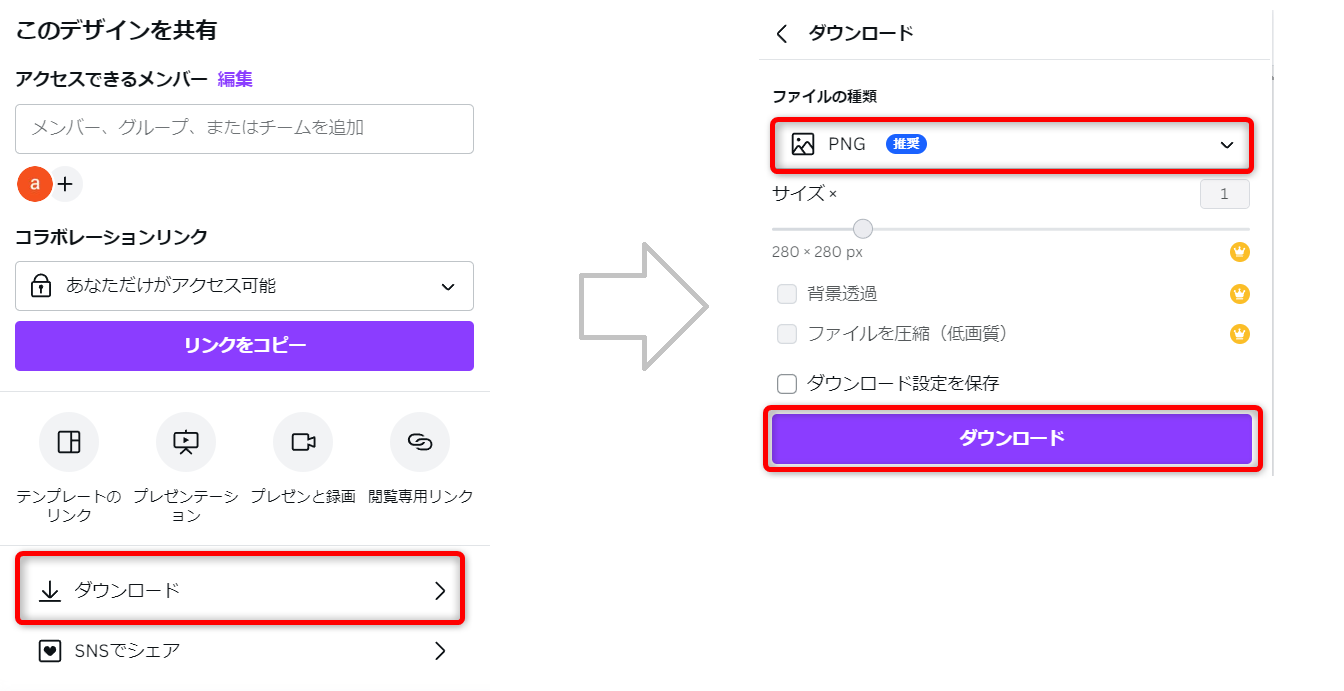Click the crown icon next to 背景透過

coord(1240,294)
